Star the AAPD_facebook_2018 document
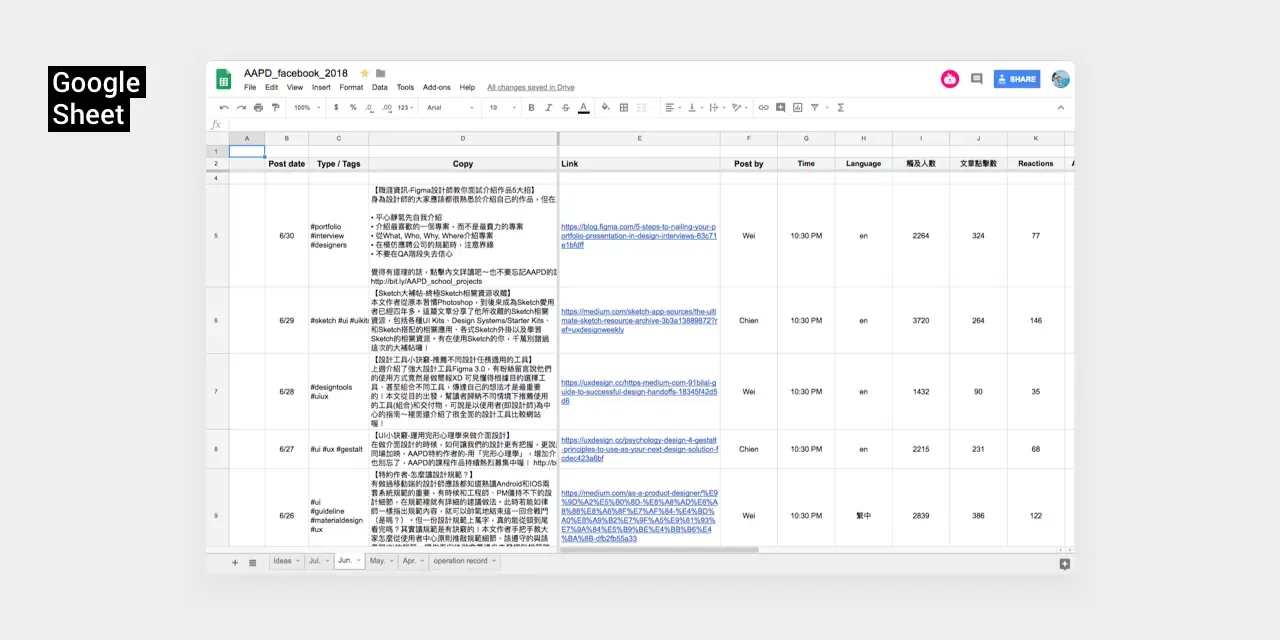 click(x=364, y=73)
